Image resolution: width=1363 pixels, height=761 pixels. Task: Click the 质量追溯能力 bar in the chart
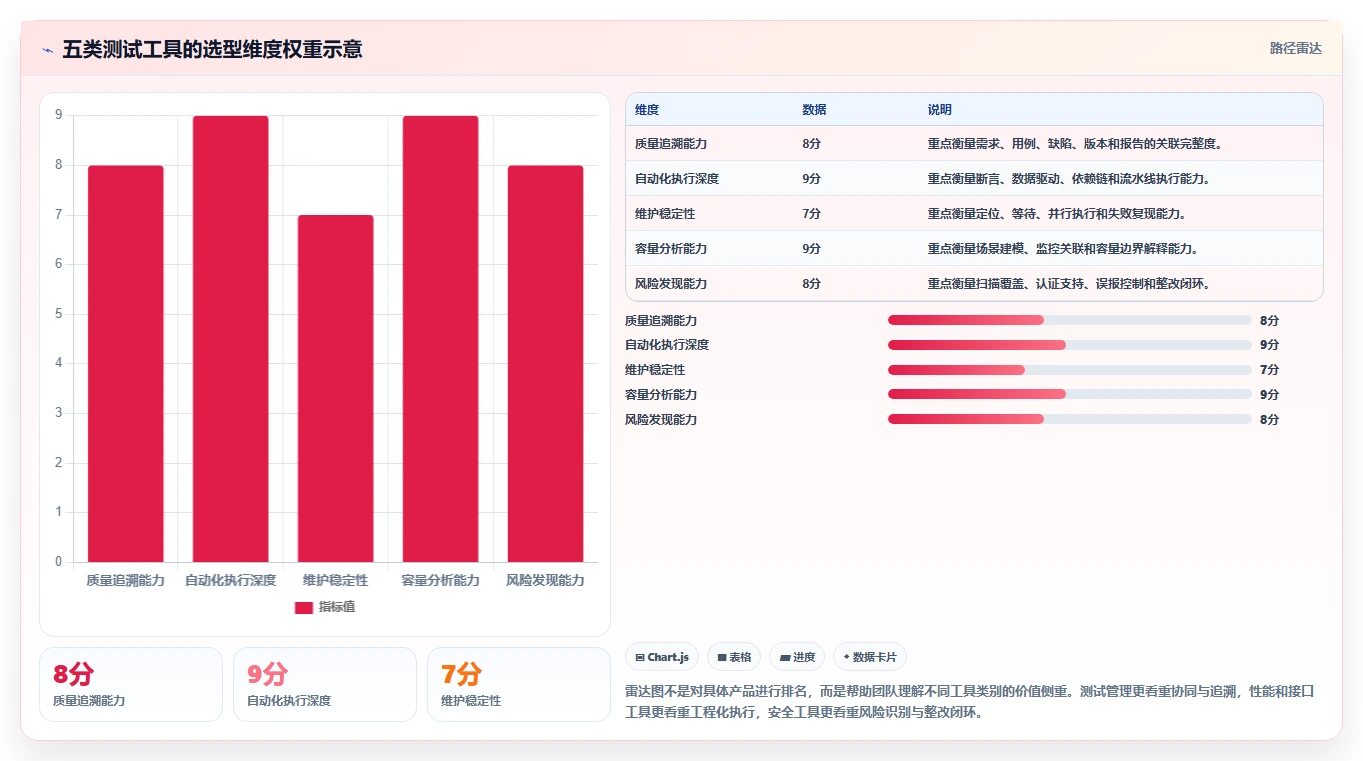(x=126, y=364)
